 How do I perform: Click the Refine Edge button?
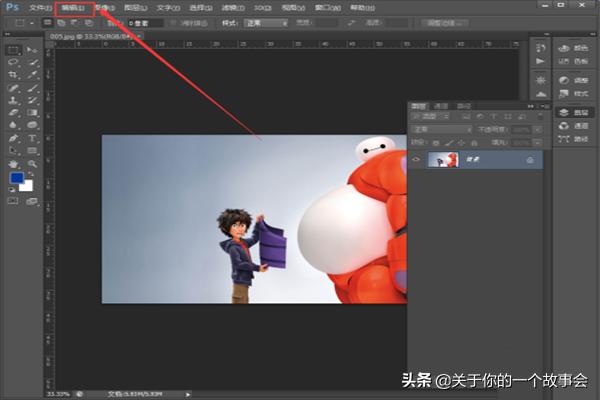(441, 22)
